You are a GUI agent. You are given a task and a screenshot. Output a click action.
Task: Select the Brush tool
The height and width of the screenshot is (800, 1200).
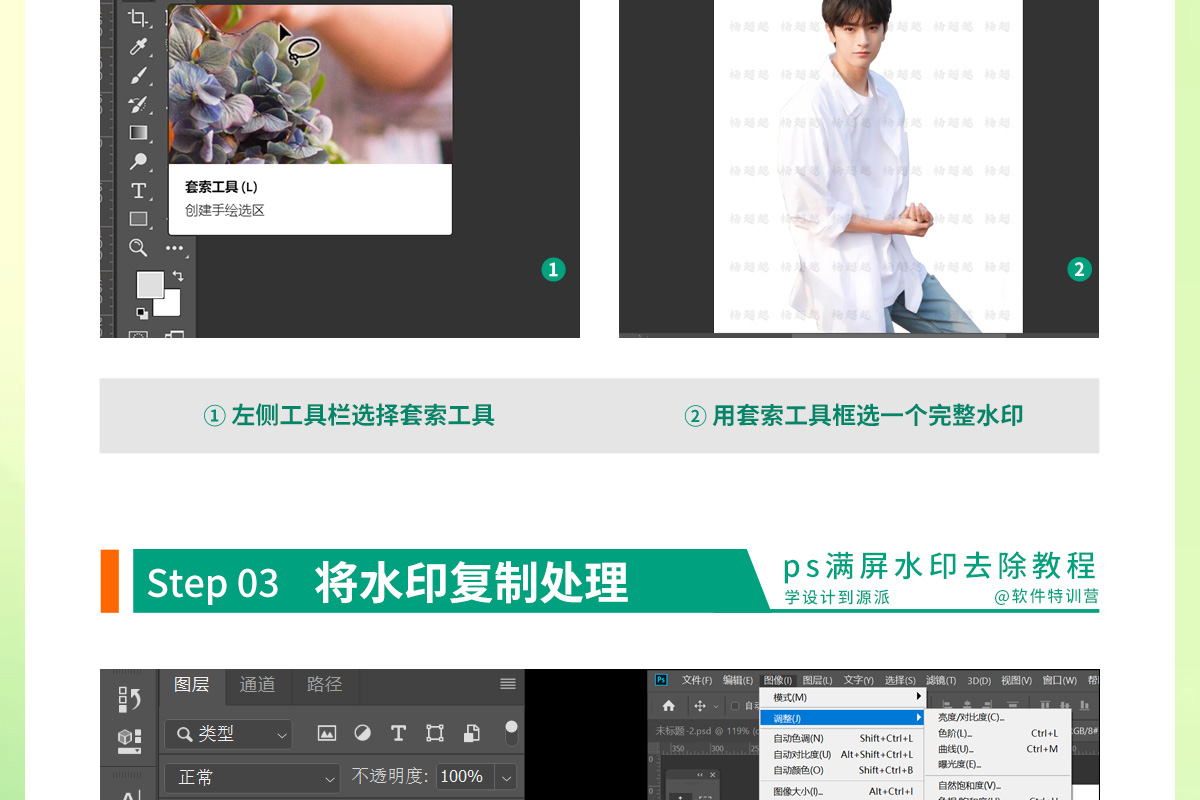pyautogui.click(x=138, y=75)
